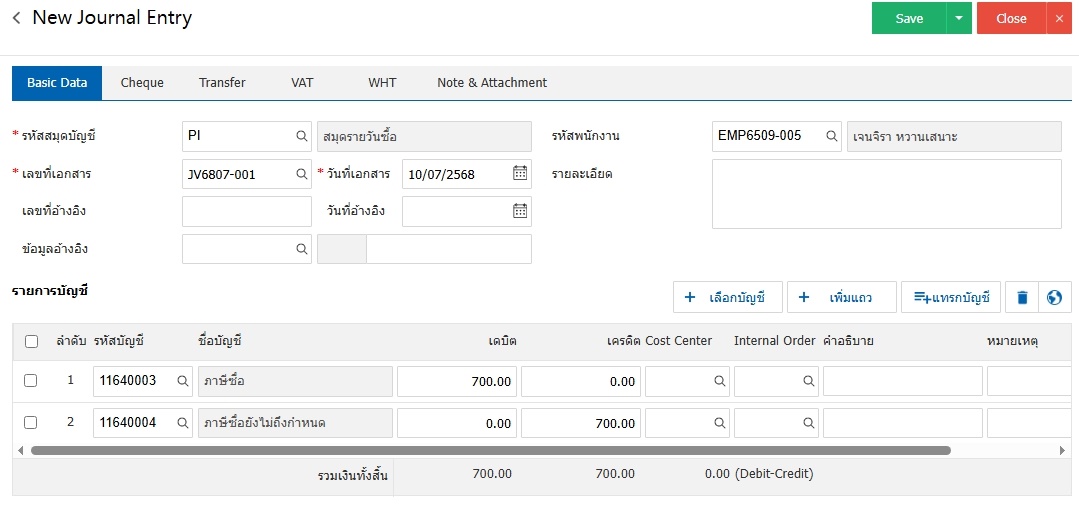Open the Note & Attachment tab
This screenshot has height=505, width=1079.
(x=492, y=83)
